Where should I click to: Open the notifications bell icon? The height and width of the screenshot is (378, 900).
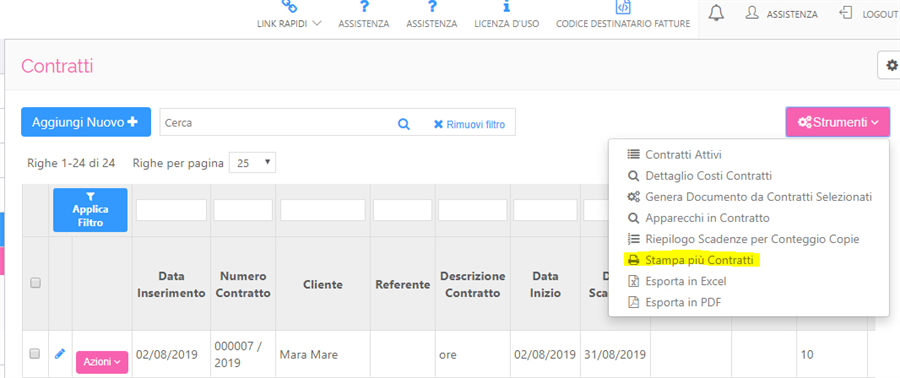click(716, 13)
